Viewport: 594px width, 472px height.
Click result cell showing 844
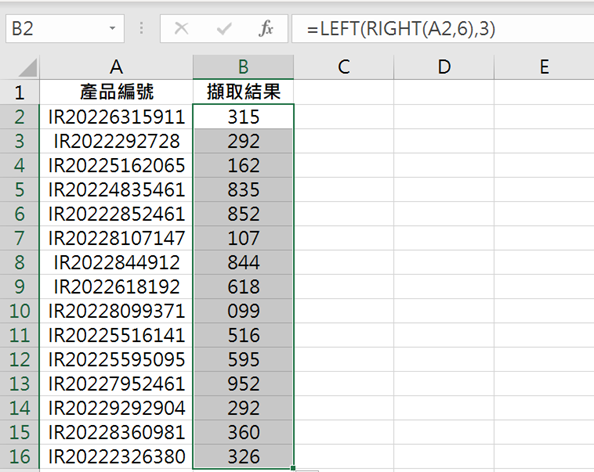pos(243,262)
